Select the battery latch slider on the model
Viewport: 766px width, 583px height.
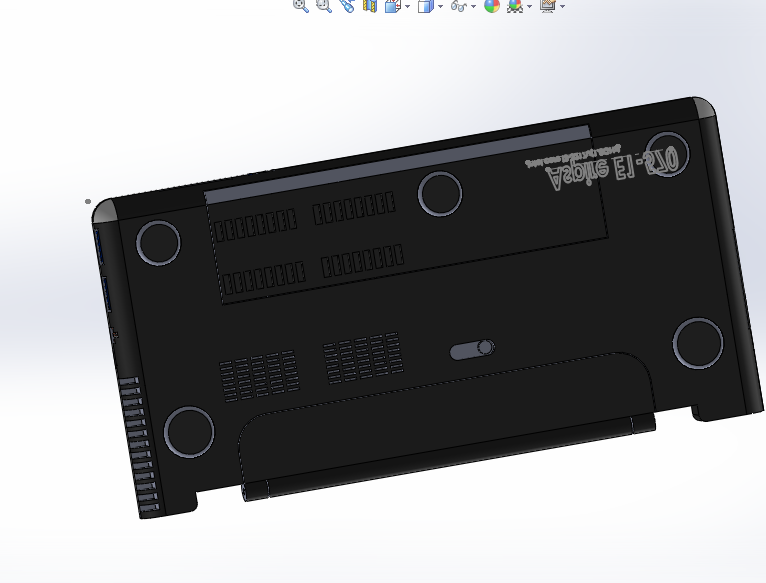coord(472,349)
